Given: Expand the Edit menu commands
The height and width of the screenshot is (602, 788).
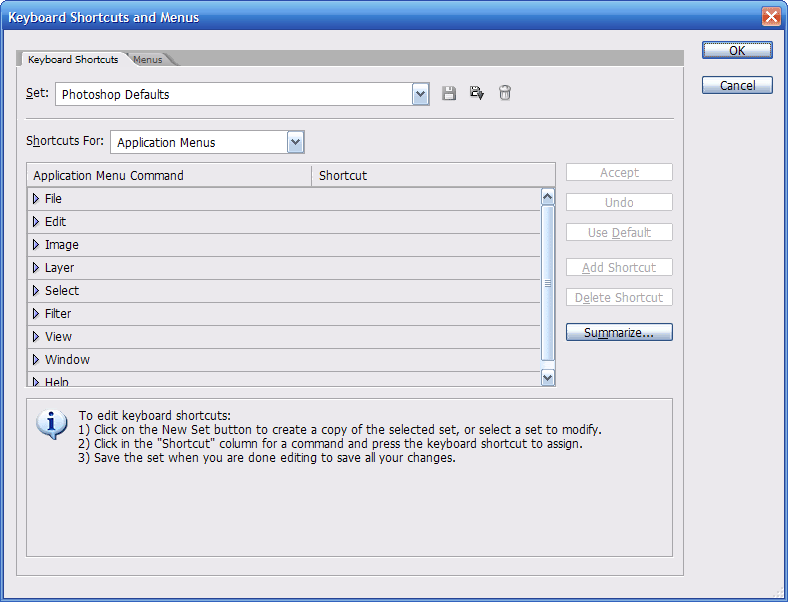Looking at the screenshot, I should point(36,222).
